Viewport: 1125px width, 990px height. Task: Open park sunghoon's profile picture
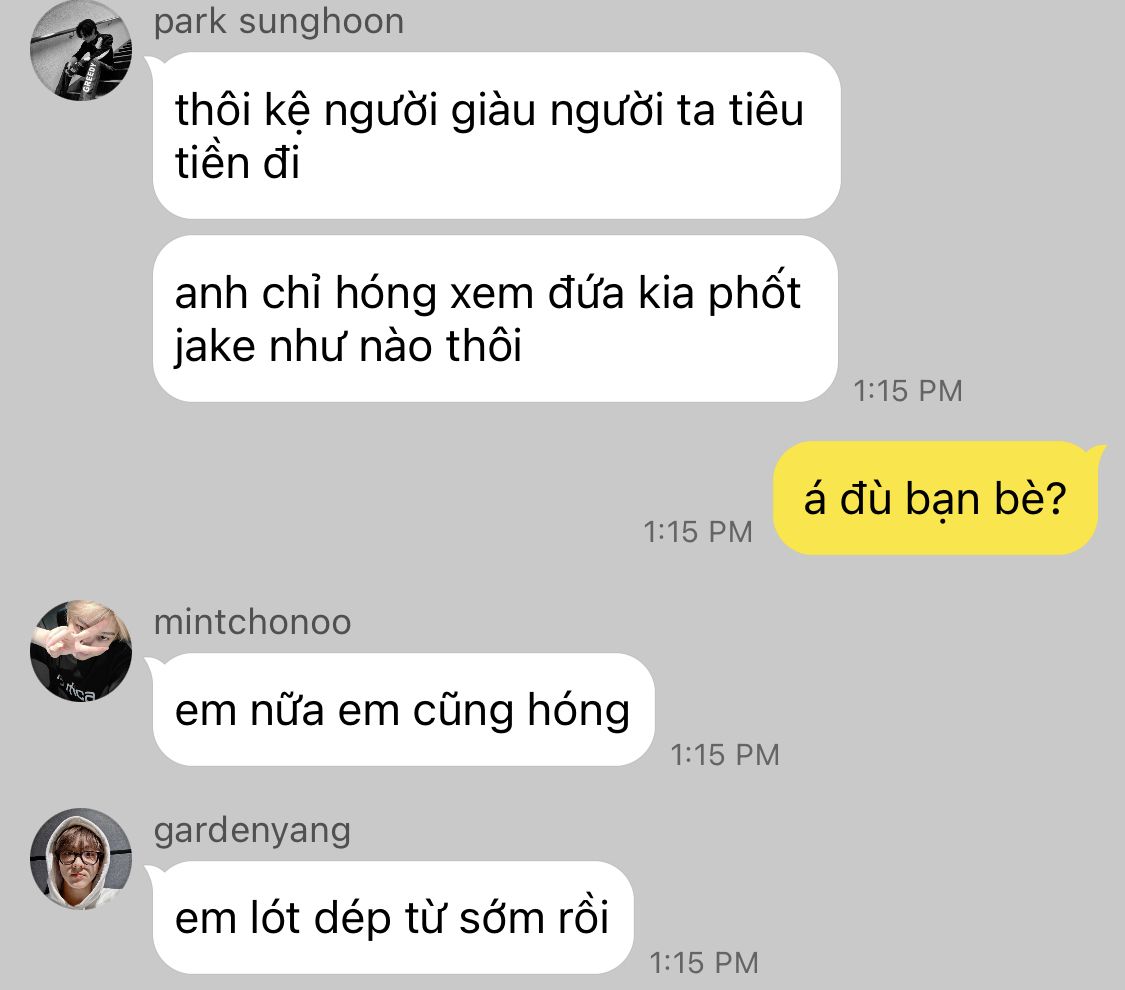(81, 50)
